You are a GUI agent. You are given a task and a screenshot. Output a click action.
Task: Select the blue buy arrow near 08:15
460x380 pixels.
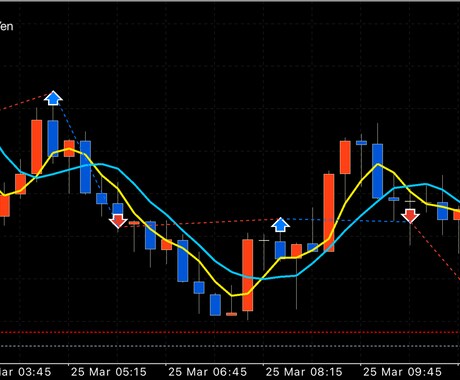point(280,225)
